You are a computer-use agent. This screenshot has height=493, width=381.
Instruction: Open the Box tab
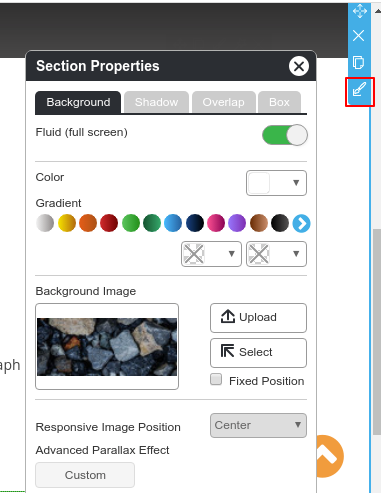point(279,102)
